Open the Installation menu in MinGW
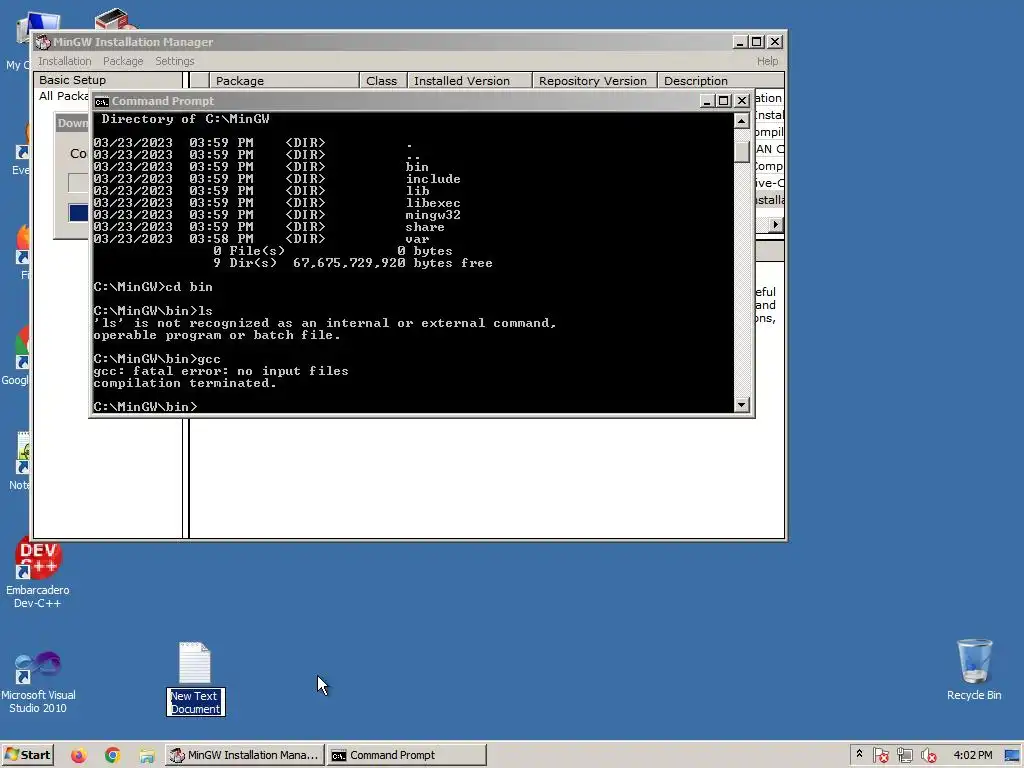Screen dimensions: 1024x768 click(65, 61)
